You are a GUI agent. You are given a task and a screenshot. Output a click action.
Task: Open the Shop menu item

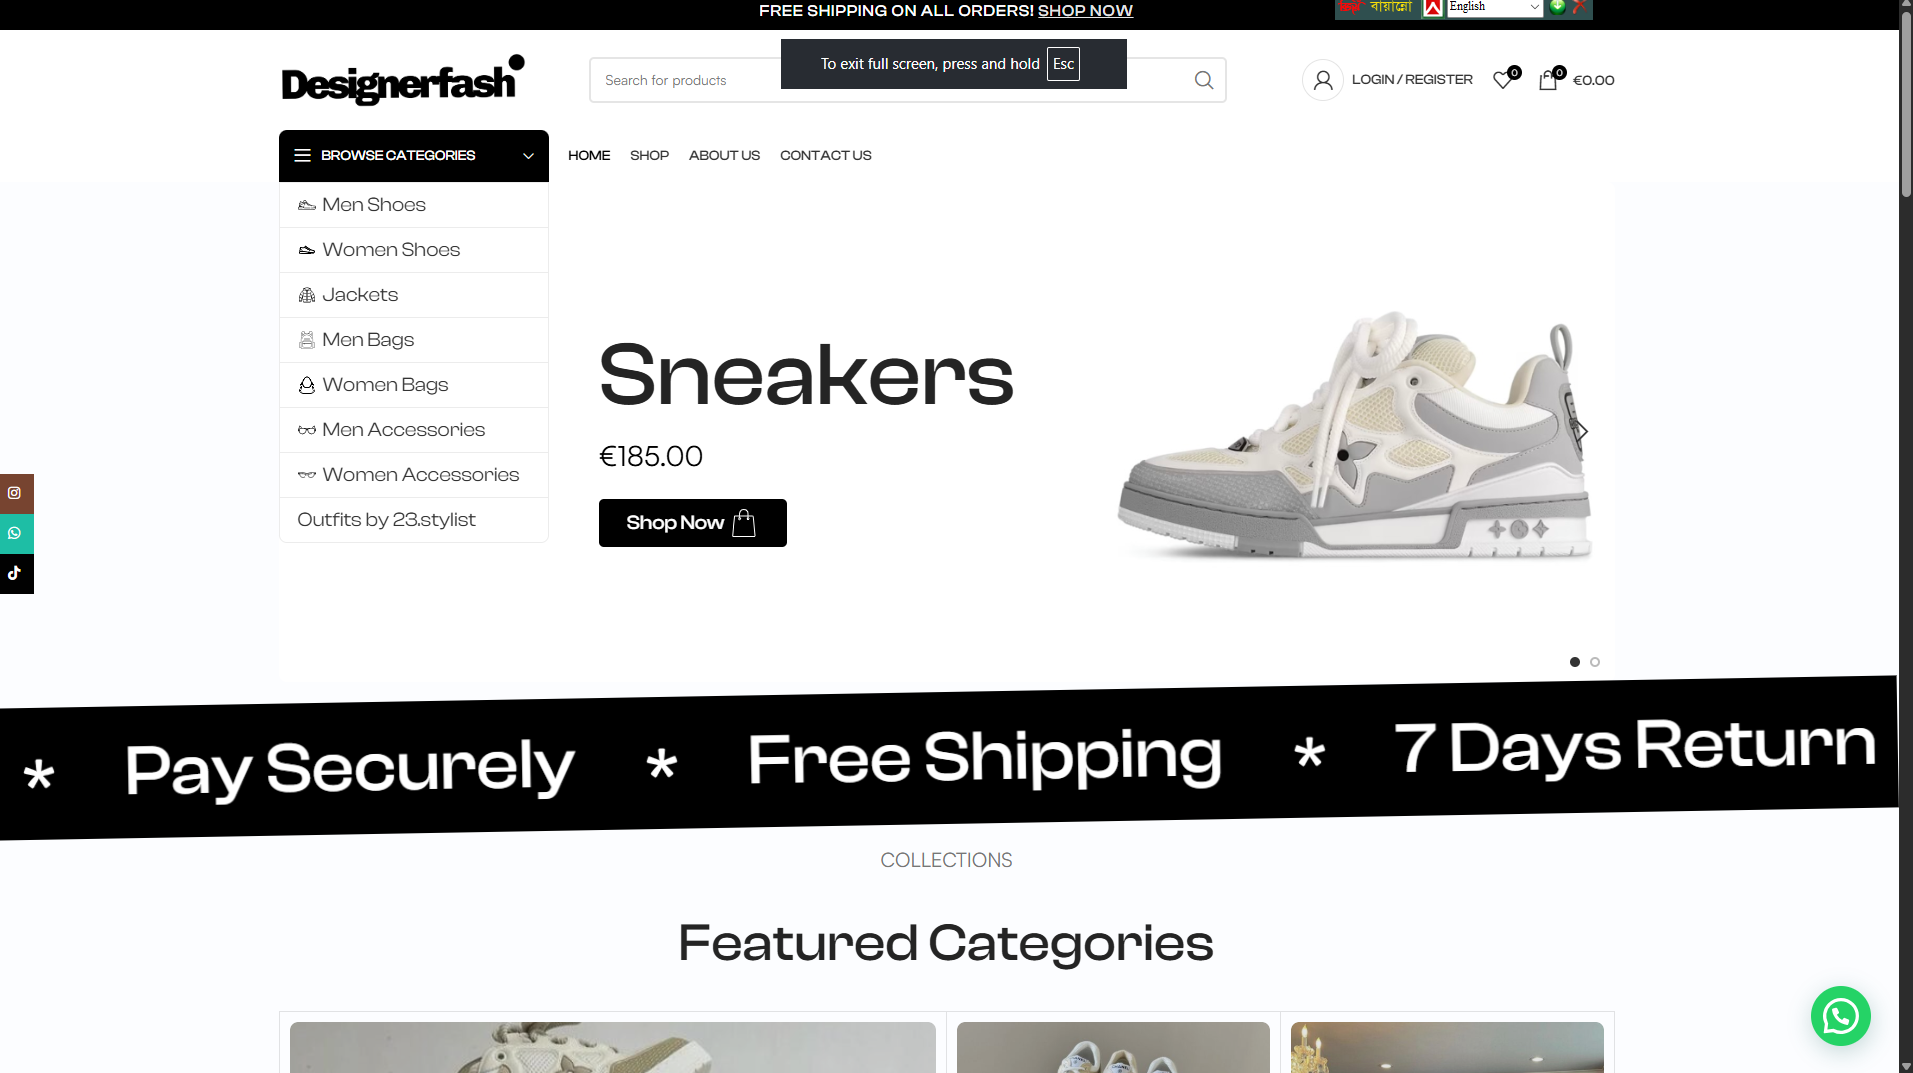tap(649, 156)
